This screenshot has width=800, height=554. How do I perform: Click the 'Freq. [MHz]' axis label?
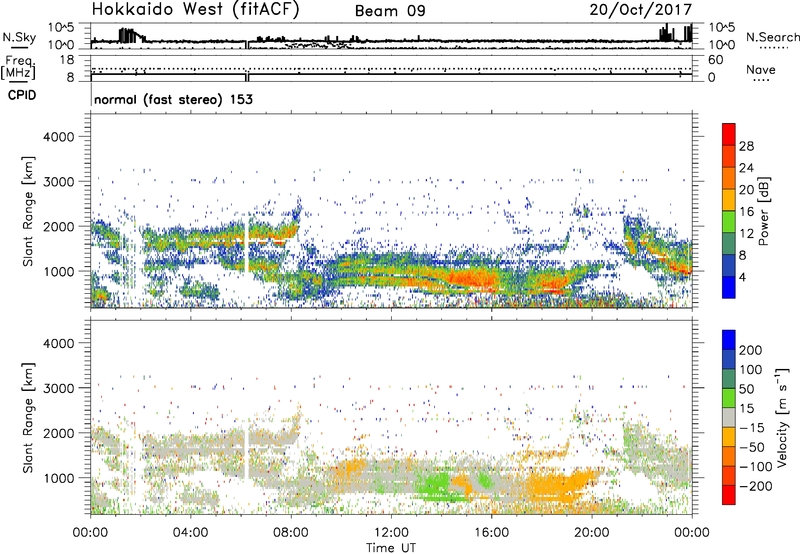point(18,68)
